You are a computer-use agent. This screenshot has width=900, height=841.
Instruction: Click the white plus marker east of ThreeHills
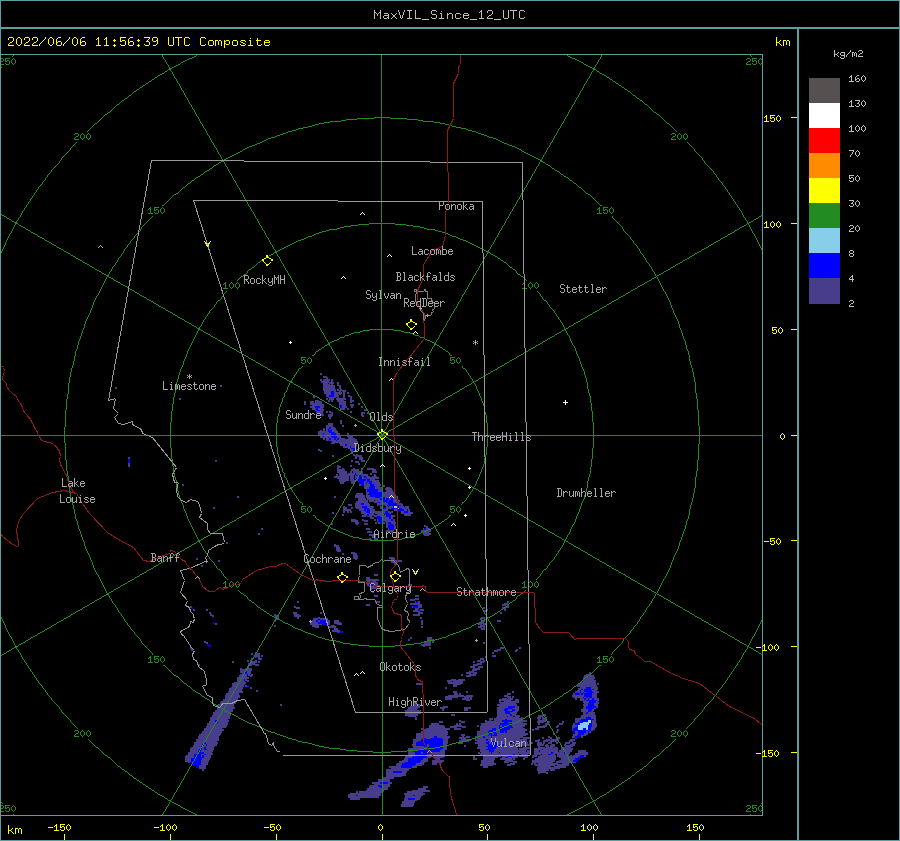point(565,402)
